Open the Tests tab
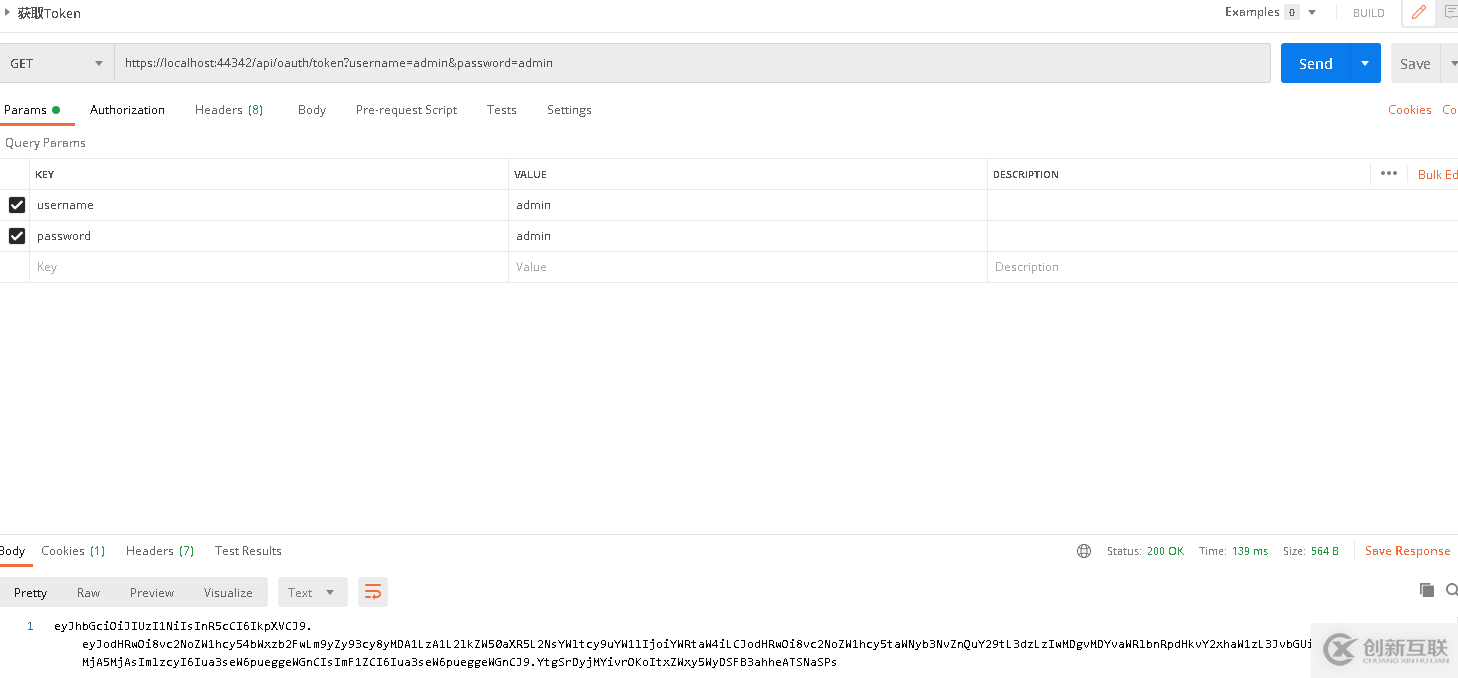Image resolution: width=1458 pixels, height=678 pixels. (x=502, y=110)
